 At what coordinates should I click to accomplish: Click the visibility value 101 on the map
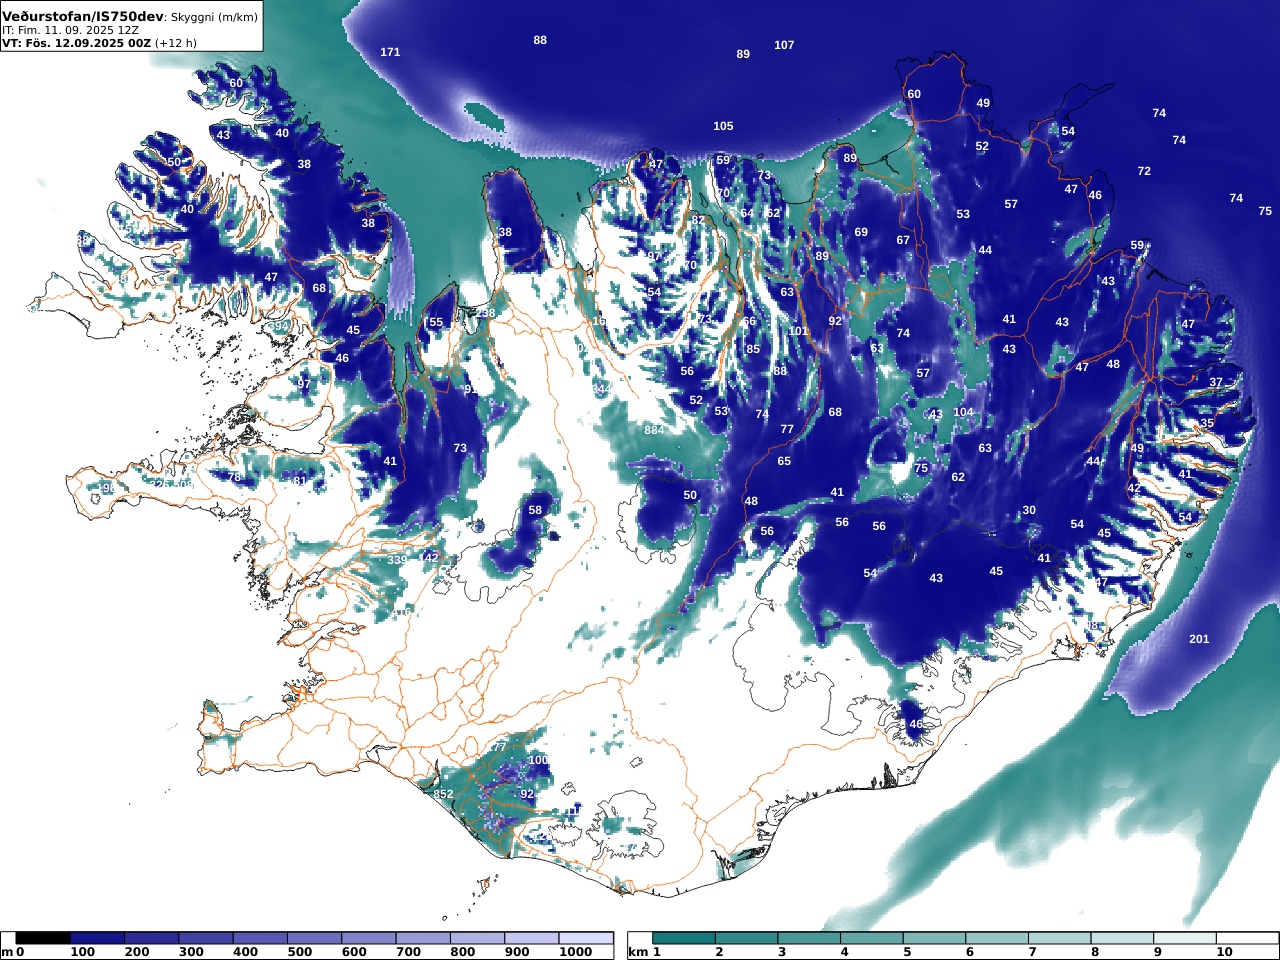pos(798,331)
